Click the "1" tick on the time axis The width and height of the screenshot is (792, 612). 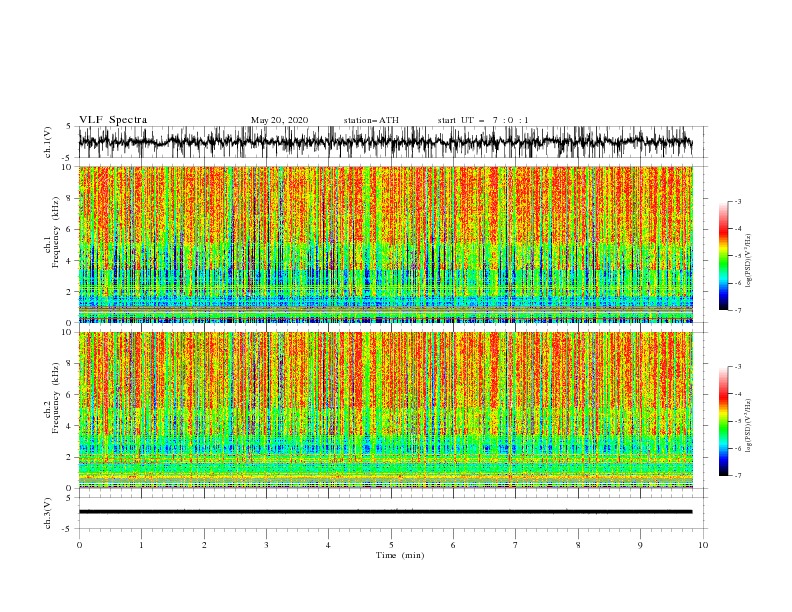(x=141, y=545)
